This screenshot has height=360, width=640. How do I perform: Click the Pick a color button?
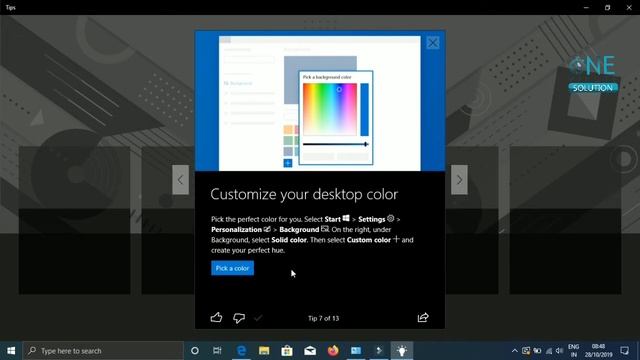tap(232, 268)
